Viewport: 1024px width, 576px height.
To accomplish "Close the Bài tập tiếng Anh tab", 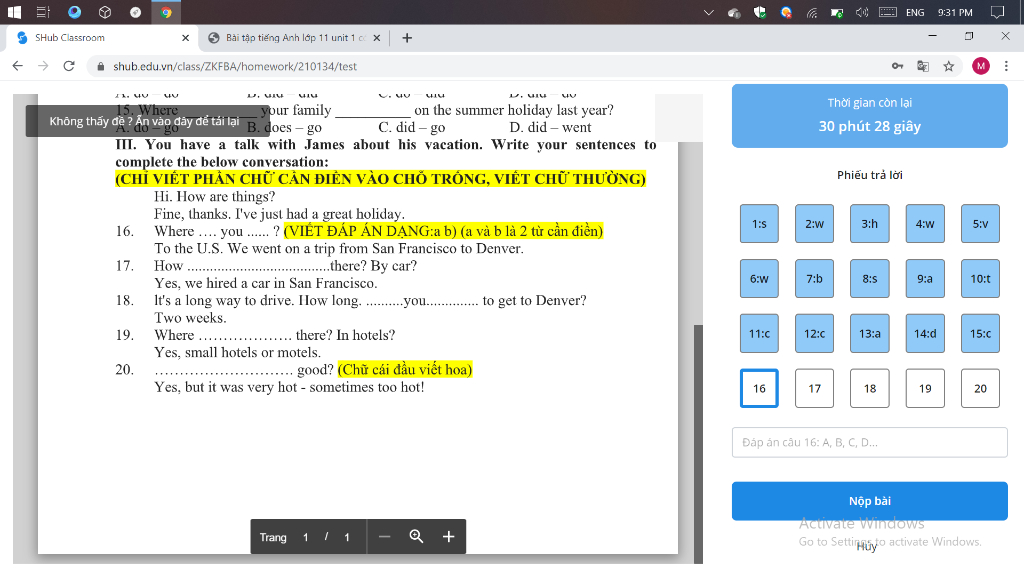I will pos(377,38).
